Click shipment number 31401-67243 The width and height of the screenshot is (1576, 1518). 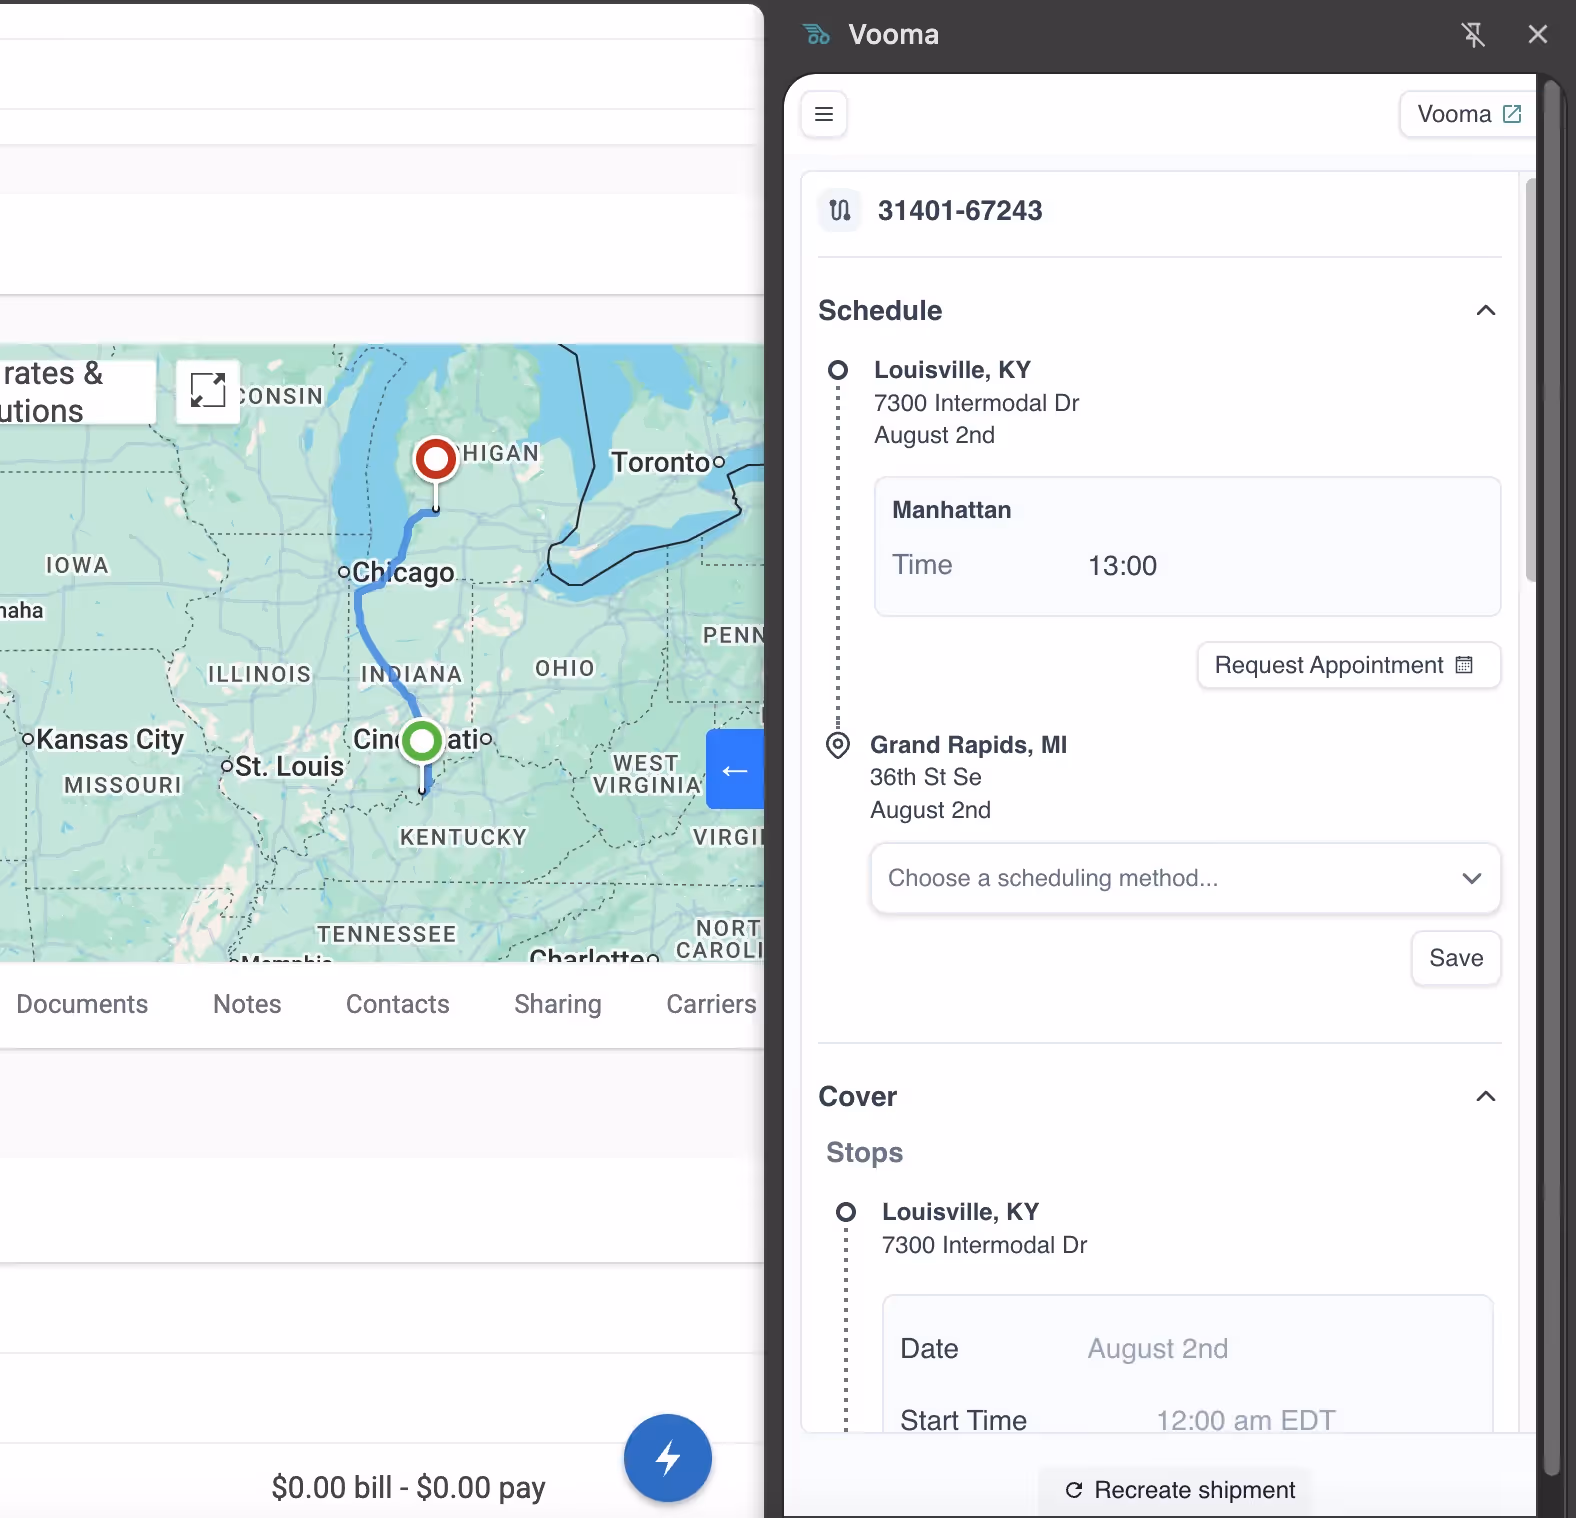tap(960, 211)
